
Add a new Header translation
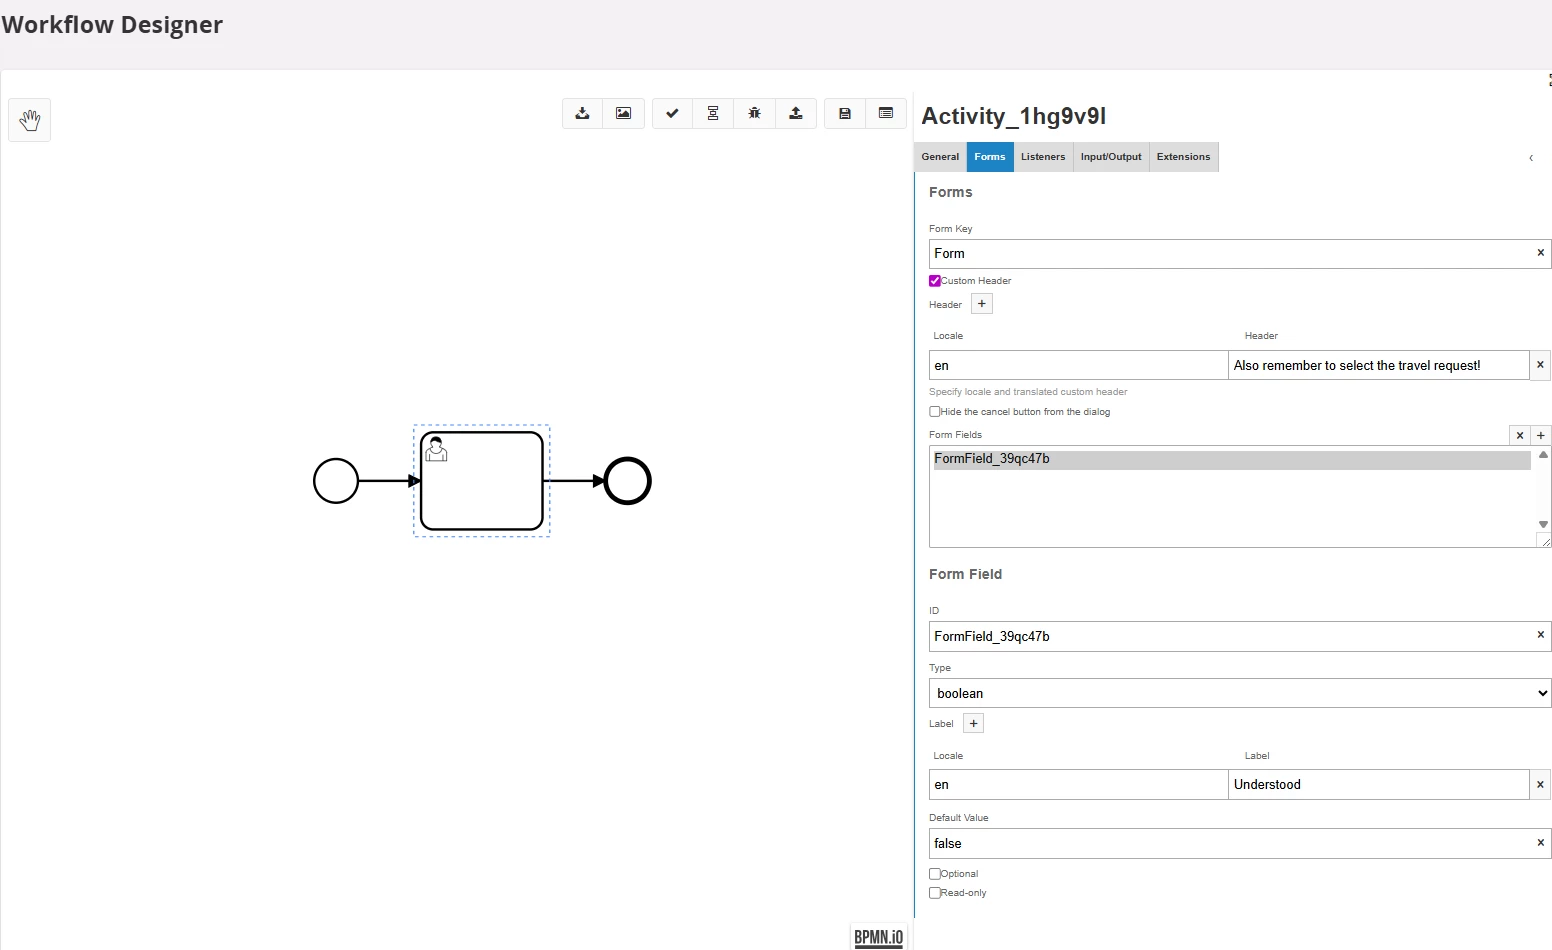click(982, 304)
